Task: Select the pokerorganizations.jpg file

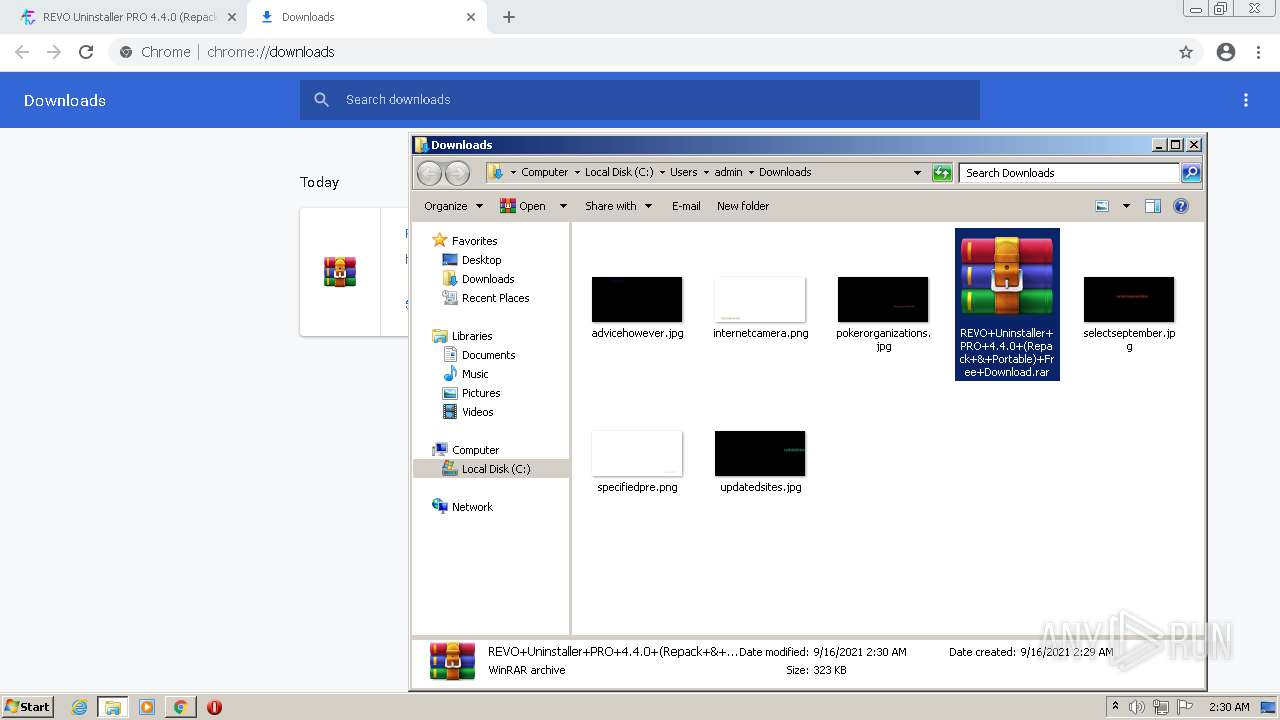Action: pyautogui.click(x=883, y=314)
